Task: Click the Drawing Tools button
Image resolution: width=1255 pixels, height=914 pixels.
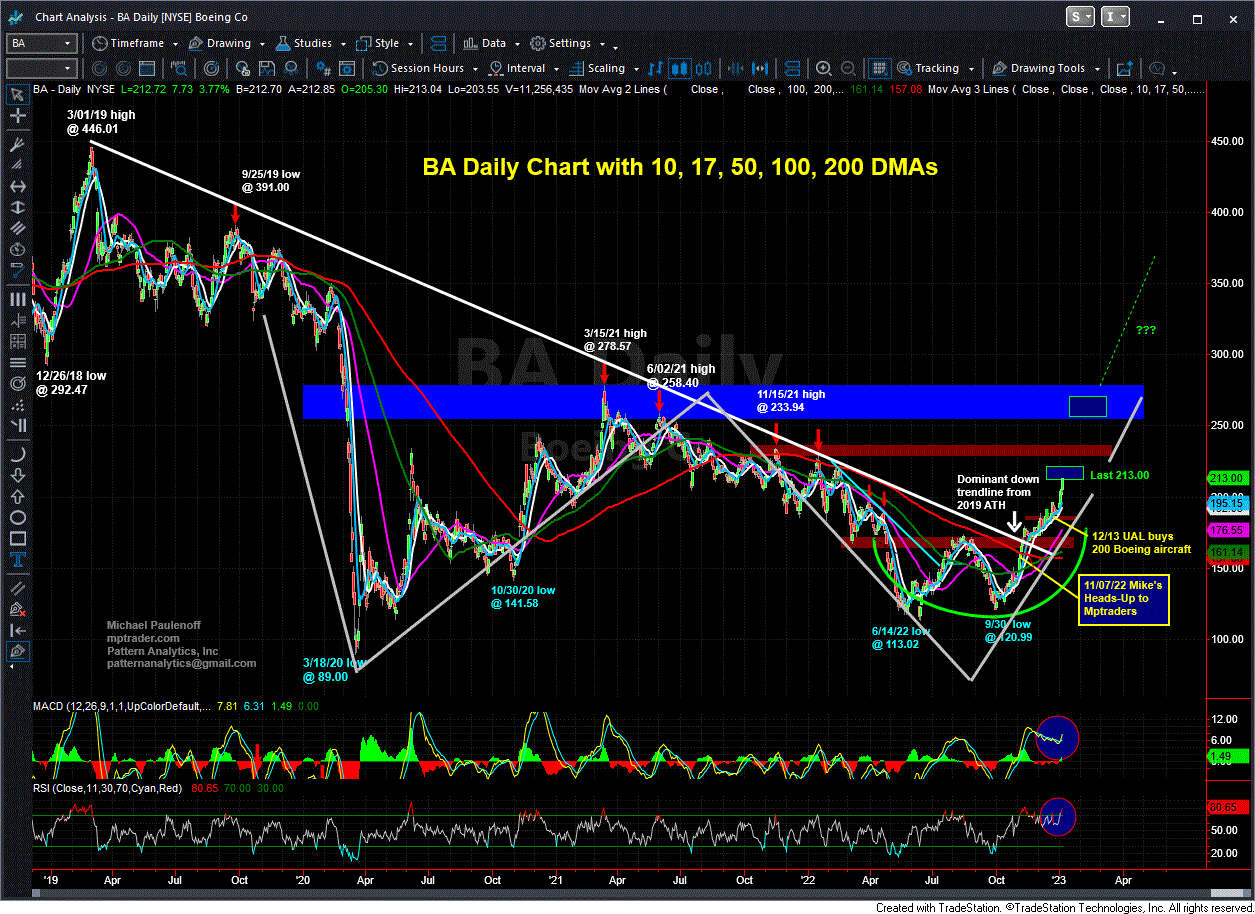Action: [1040, 68]
